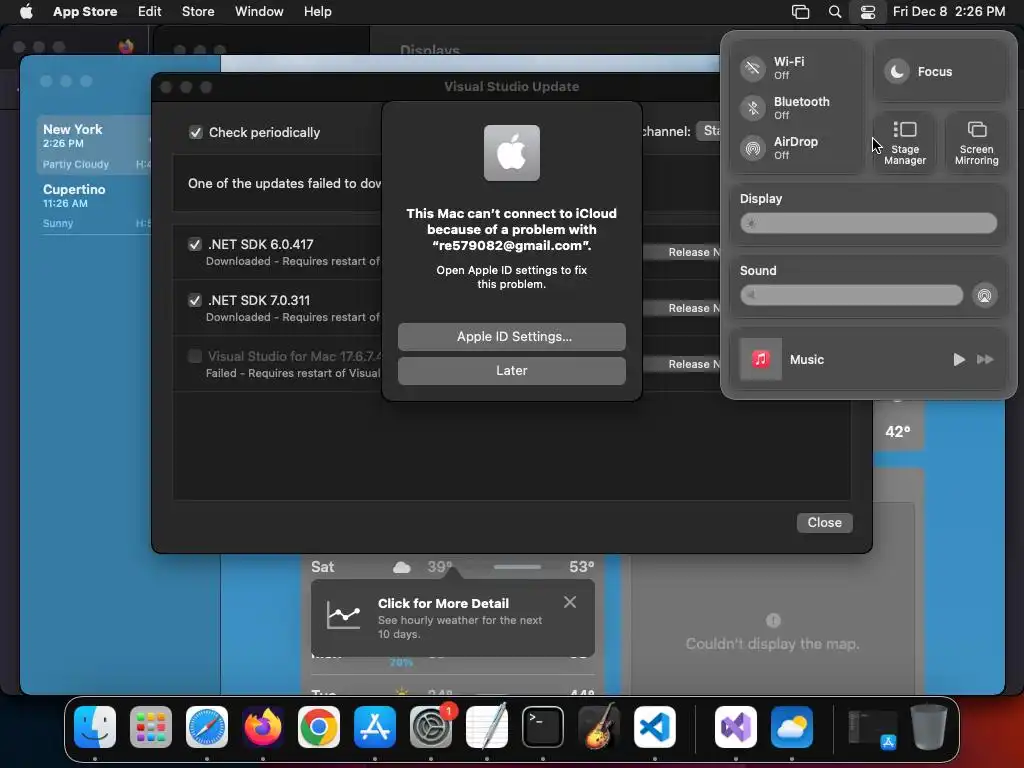1024x768 pixels.
Task: Select New York in Weather sidebar
Action: click(x=95, y=145)
